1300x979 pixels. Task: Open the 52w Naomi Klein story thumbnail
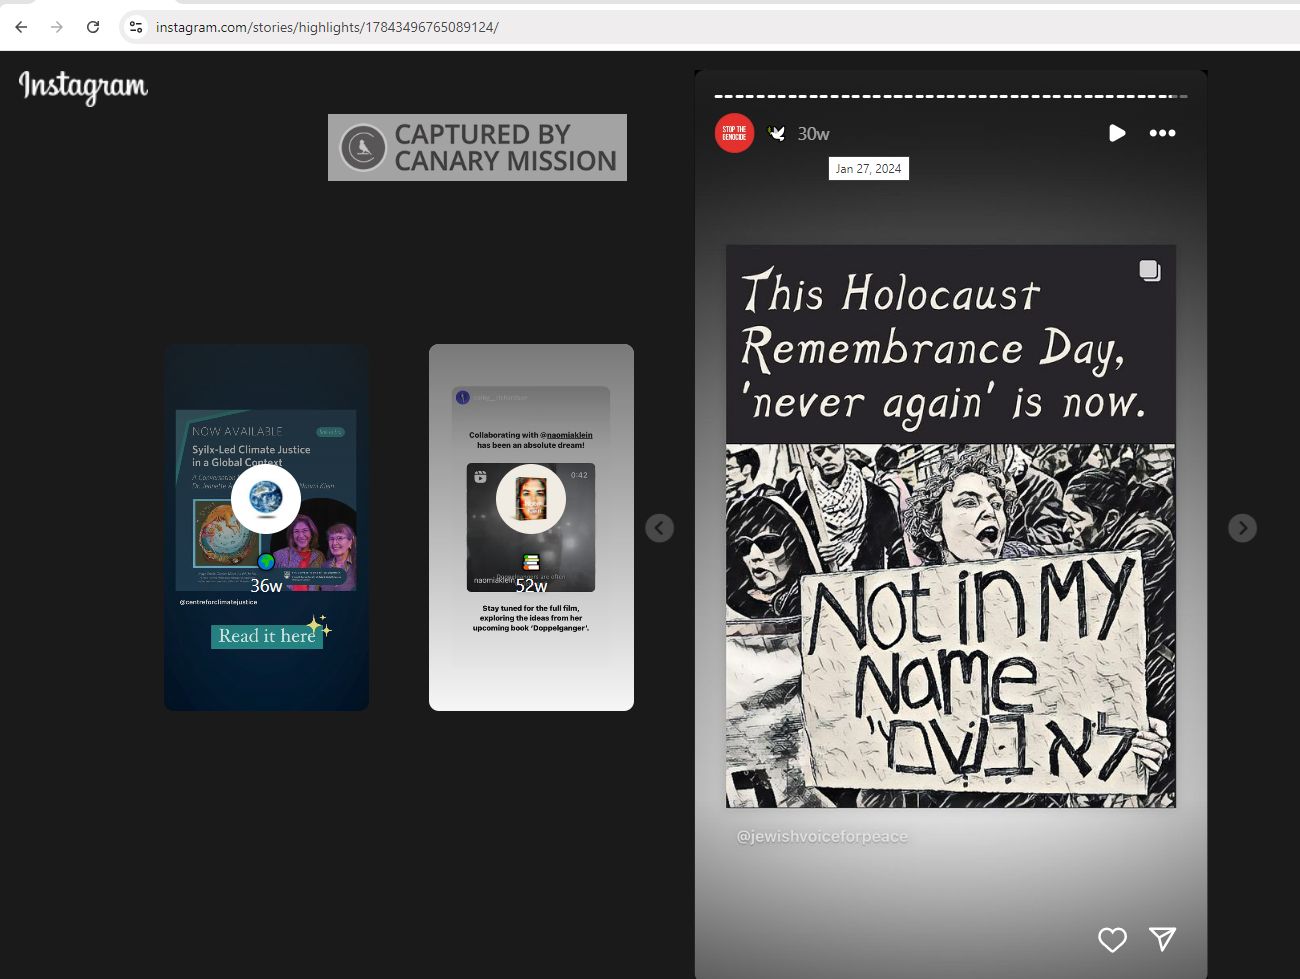click(531, 527)
